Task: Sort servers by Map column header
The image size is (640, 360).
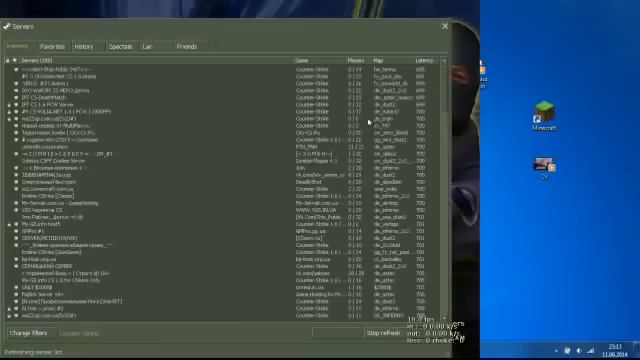Action: click(393, 60)
